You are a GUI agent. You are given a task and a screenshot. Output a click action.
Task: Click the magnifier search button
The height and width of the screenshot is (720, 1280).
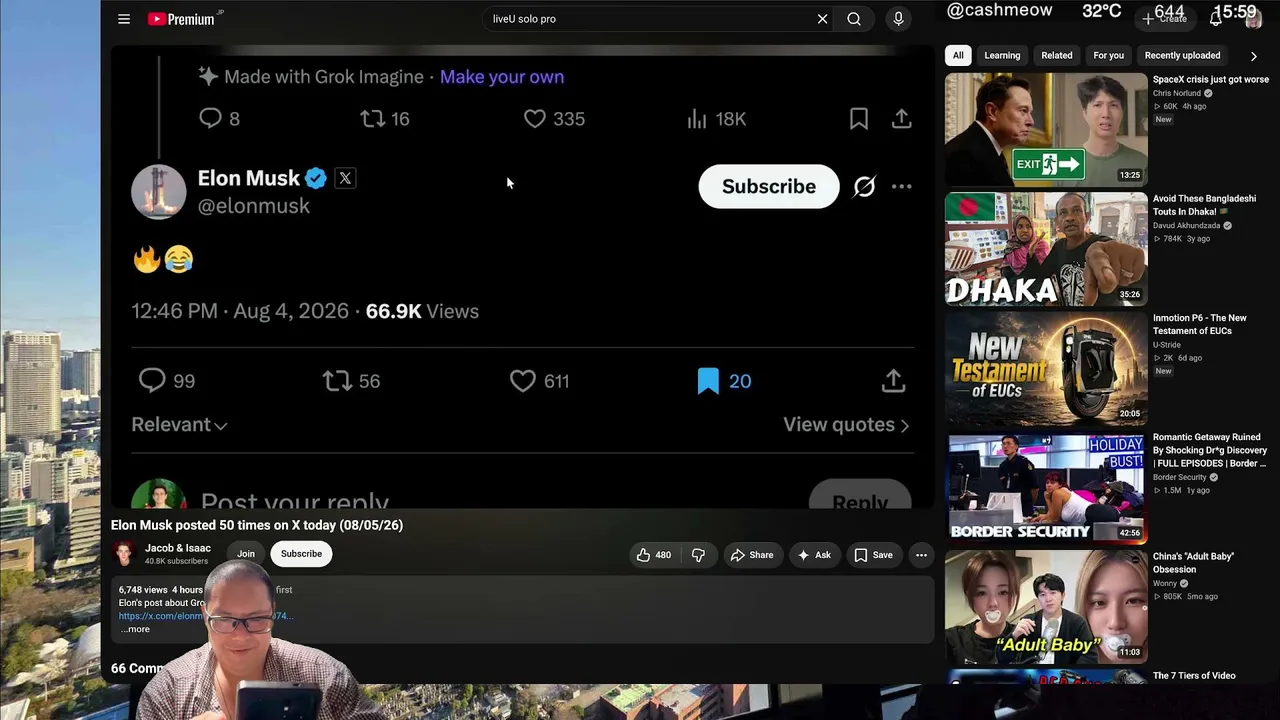click(x=854, y=19)
